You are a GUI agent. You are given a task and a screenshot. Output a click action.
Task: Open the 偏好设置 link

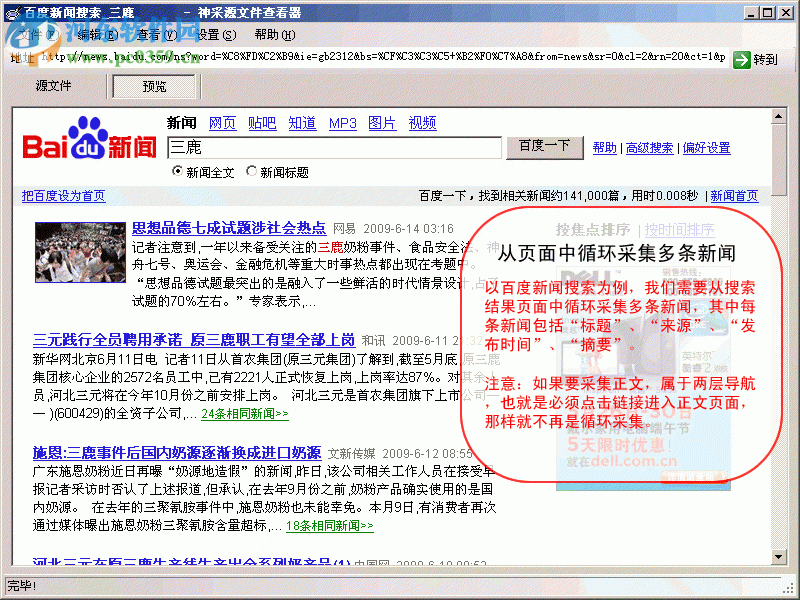point(707,148)
